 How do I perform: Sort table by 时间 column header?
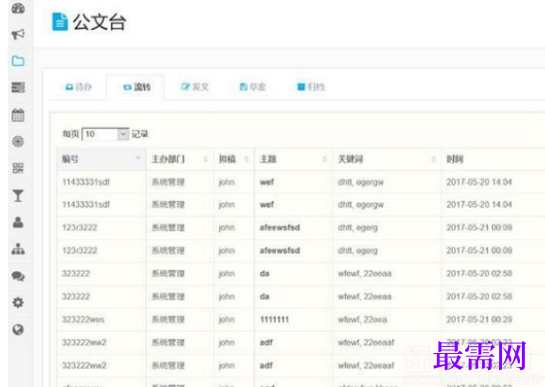pos(493,159)
